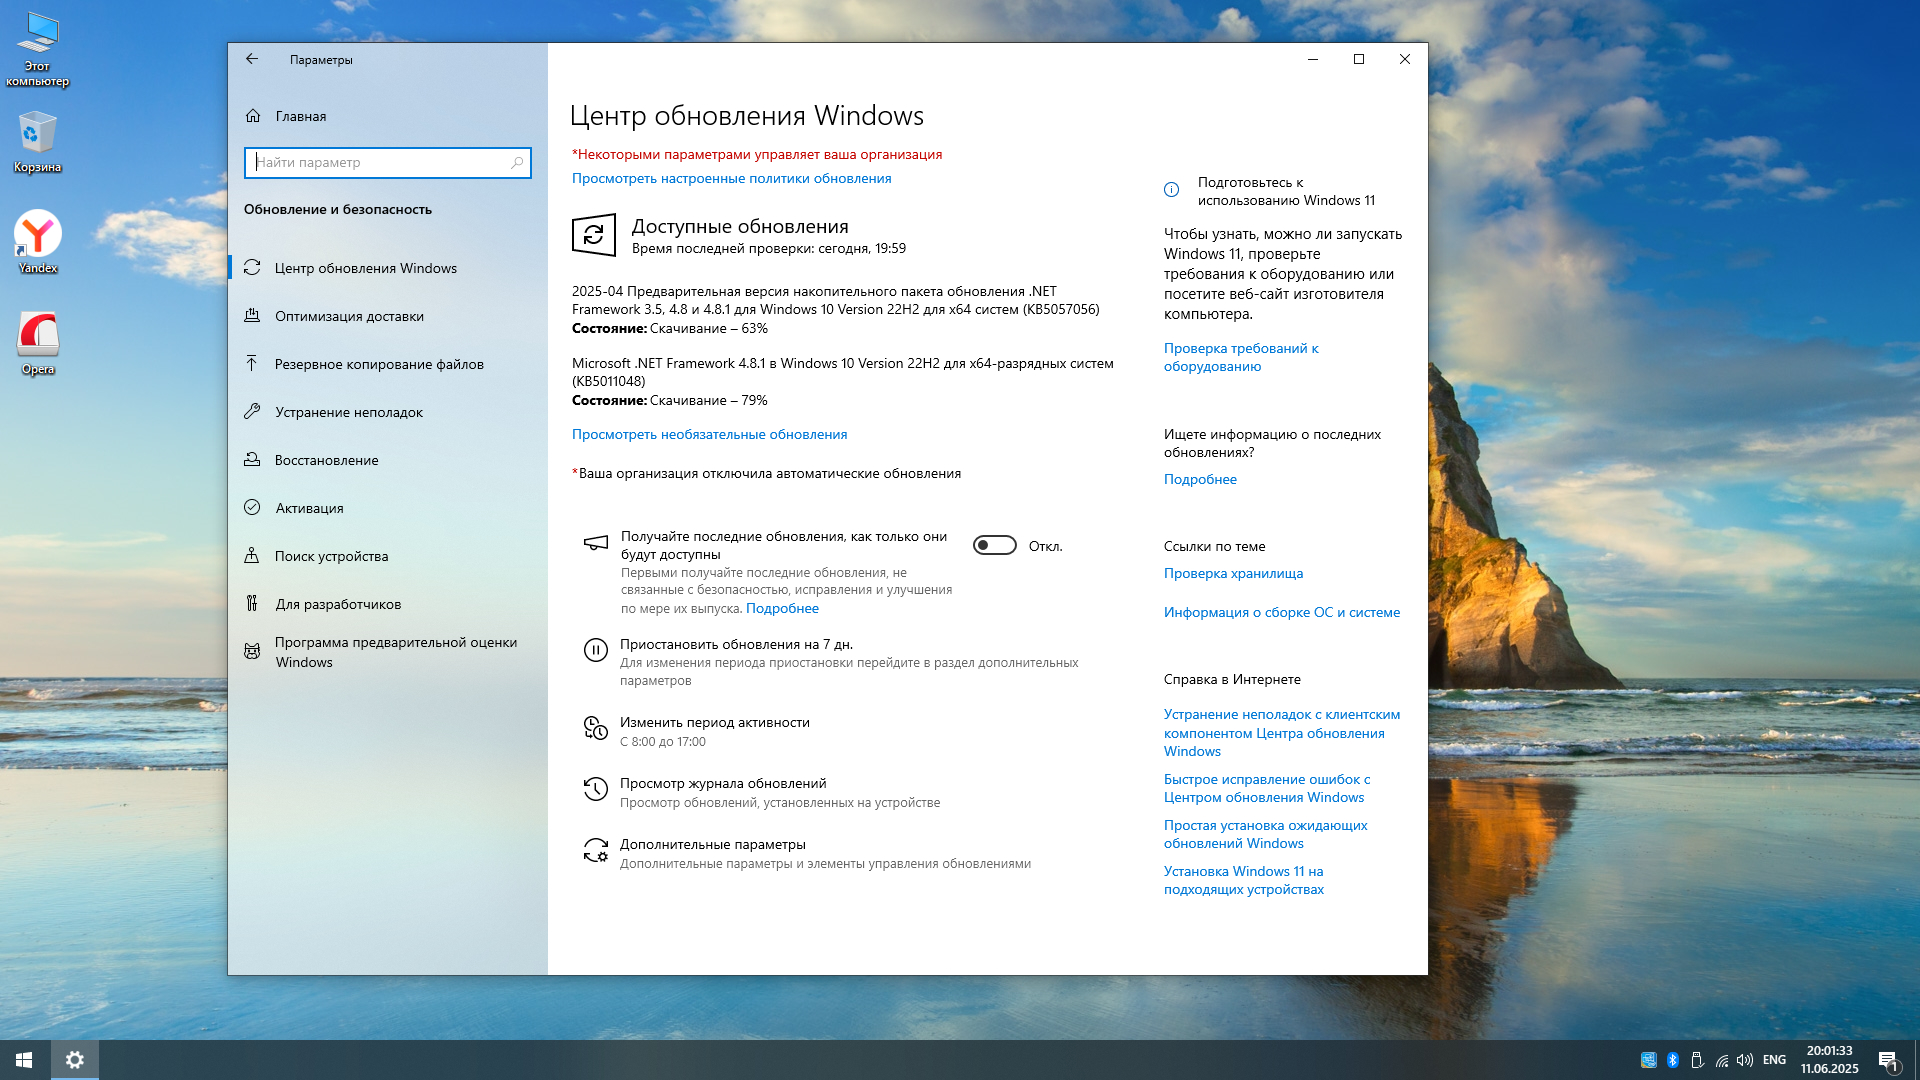1920x1080 pixels.
Task: Toggle the 'Получайте последние обновления' switch
Action: [x=994, y=545]
